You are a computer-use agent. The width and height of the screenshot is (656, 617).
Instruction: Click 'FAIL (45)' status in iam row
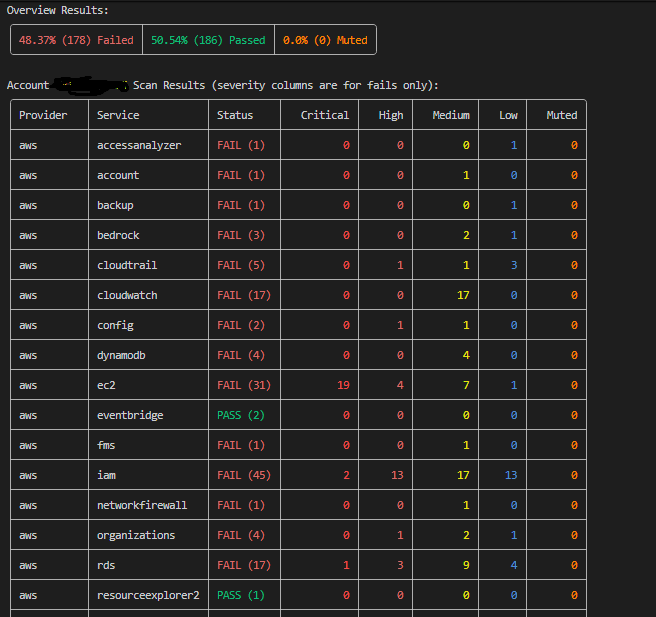tap(243, 475)
